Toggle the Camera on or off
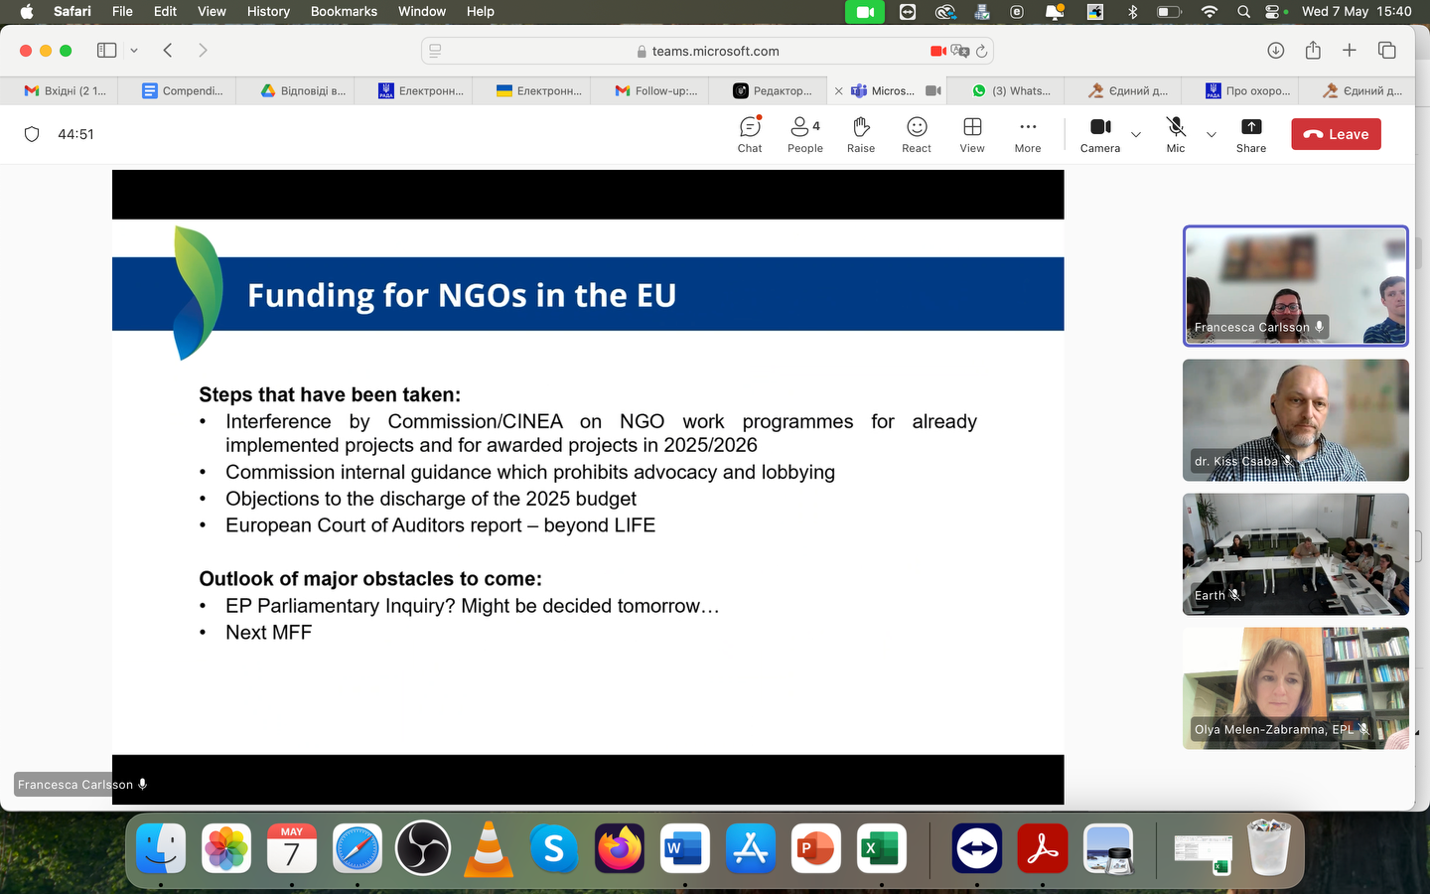The width and height of the screenshot is (1430, 894). tap(1099, 134)
